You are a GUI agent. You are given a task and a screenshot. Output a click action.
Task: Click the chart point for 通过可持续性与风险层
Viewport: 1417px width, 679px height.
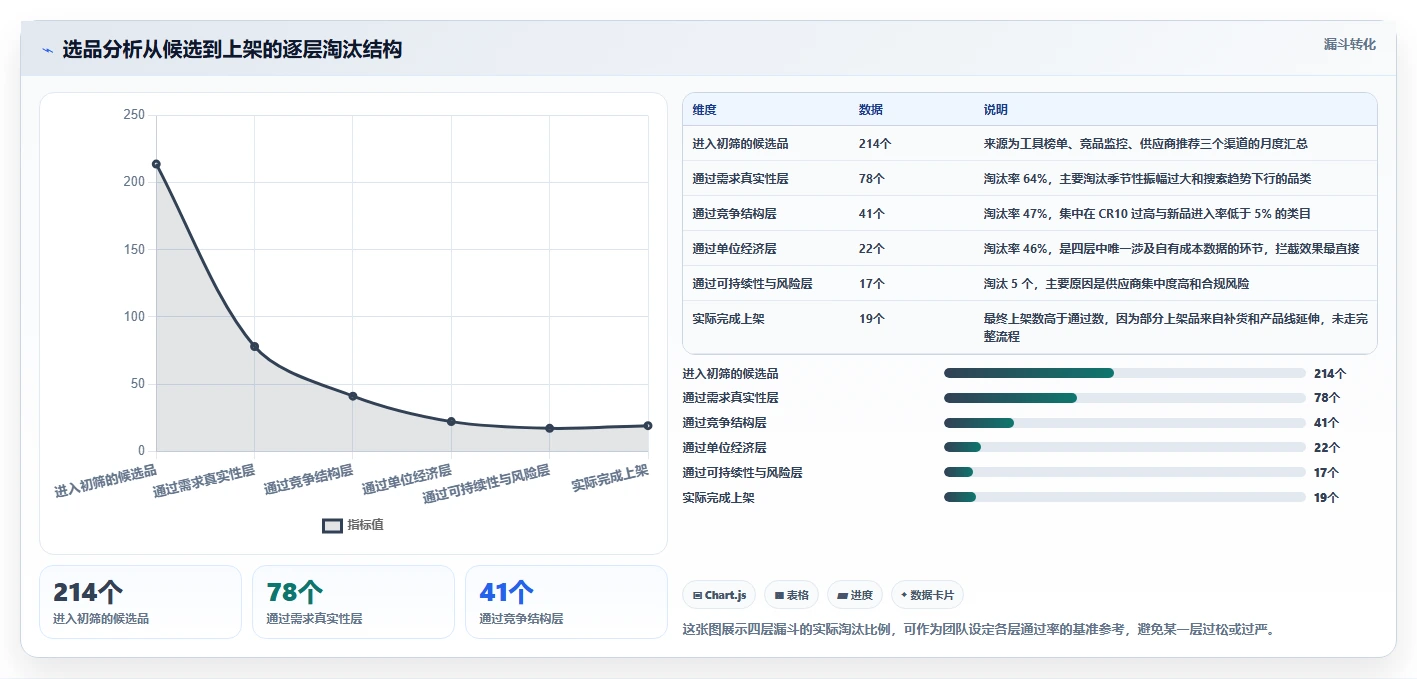tap(549, 428)
